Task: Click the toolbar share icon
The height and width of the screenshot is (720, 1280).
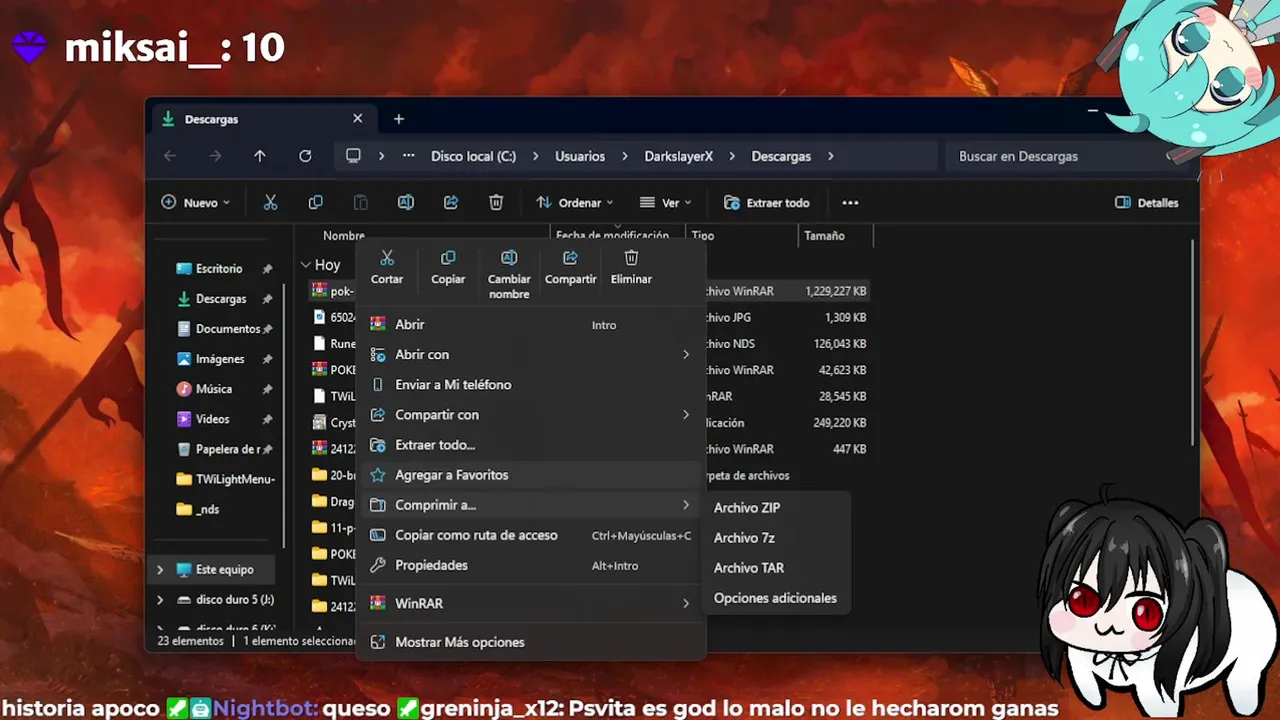Action: click(450, 202)
